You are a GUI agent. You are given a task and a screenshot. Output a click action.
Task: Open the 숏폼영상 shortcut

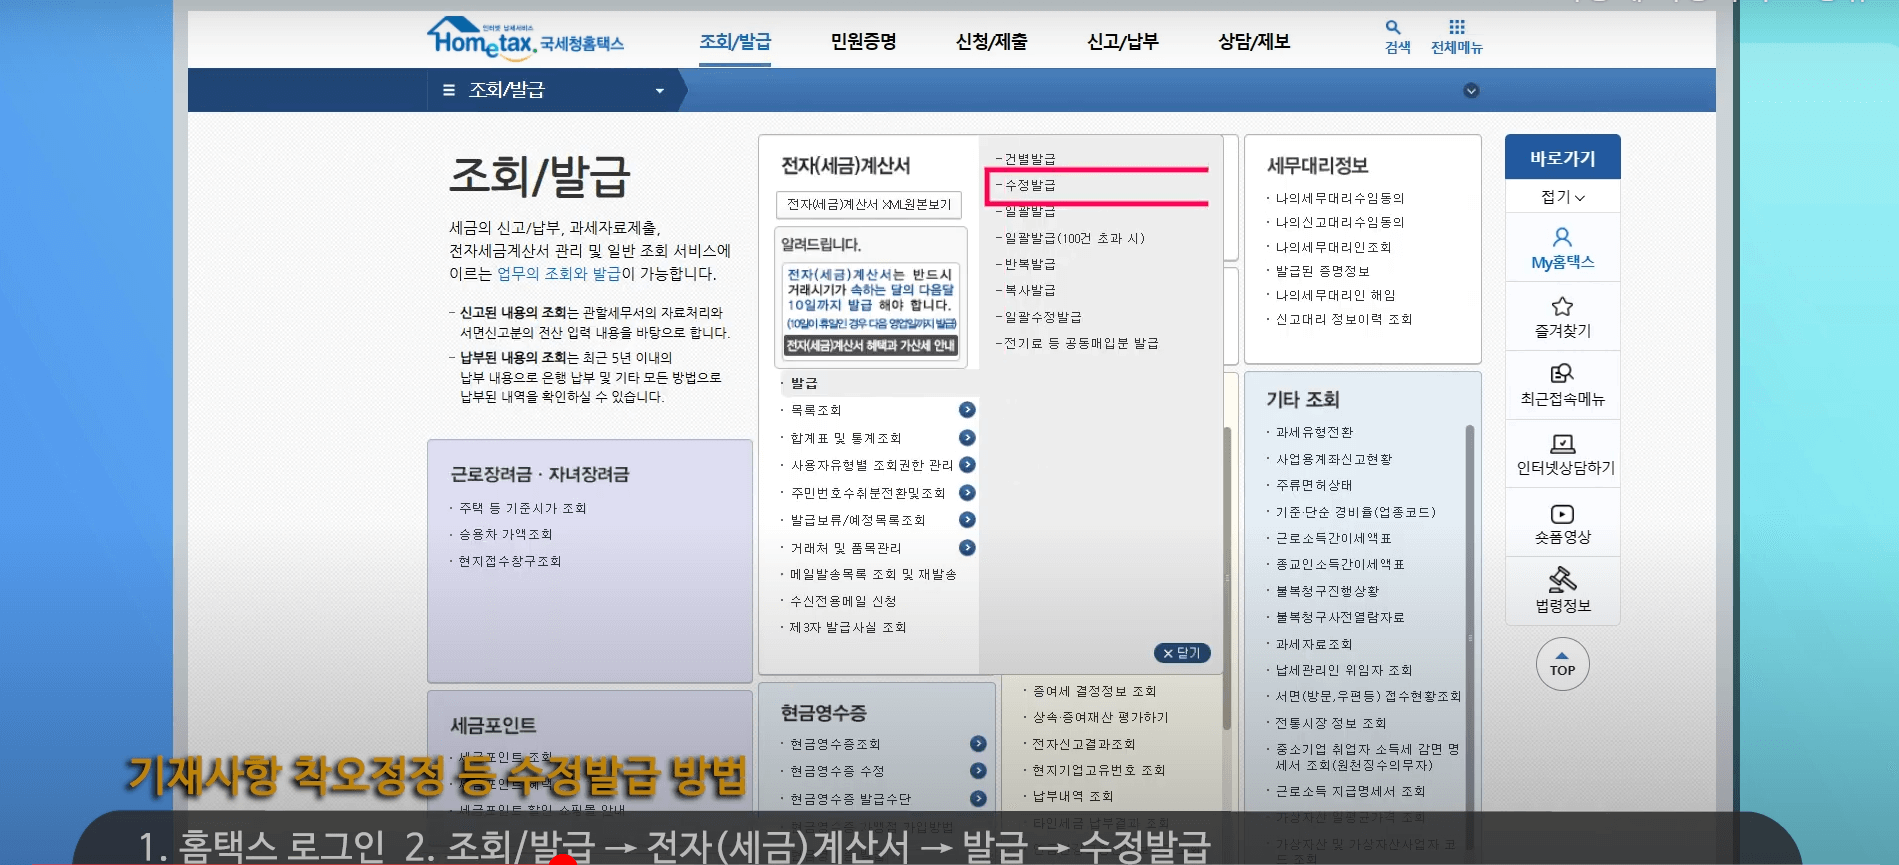coord(1562,523)
